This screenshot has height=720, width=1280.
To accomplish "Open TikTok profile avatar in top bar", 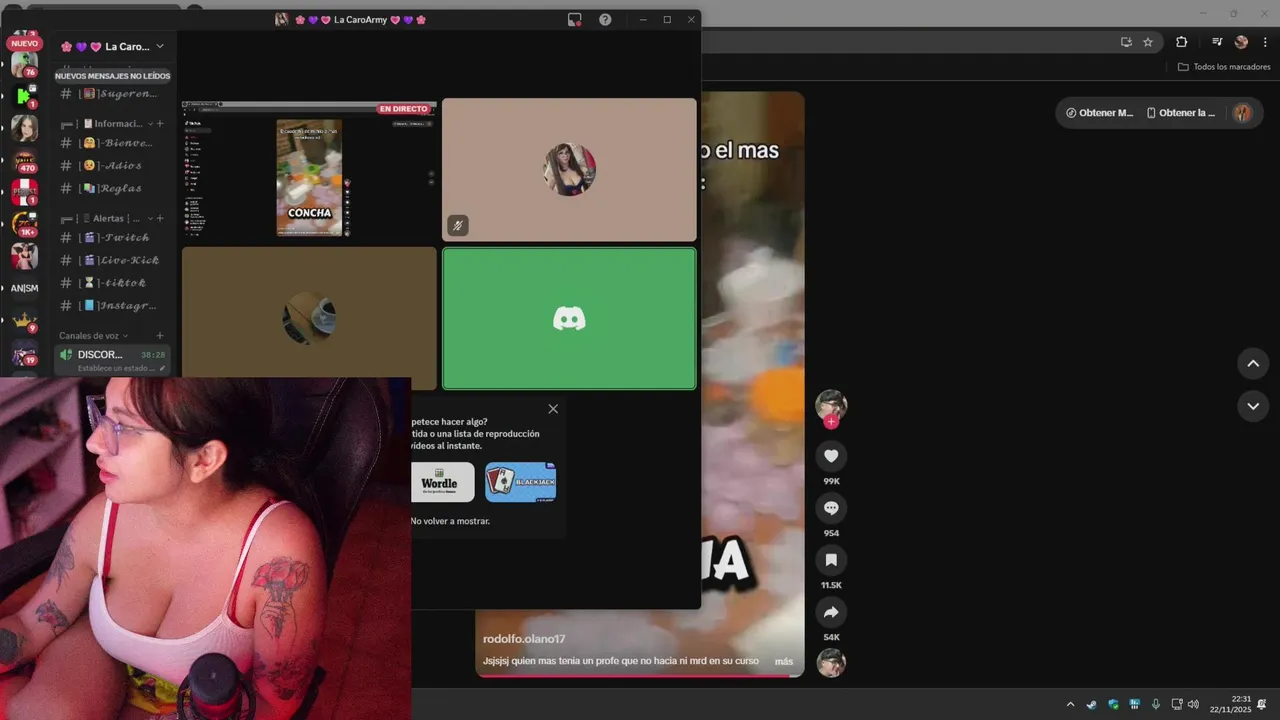I will coord(1242,113).
